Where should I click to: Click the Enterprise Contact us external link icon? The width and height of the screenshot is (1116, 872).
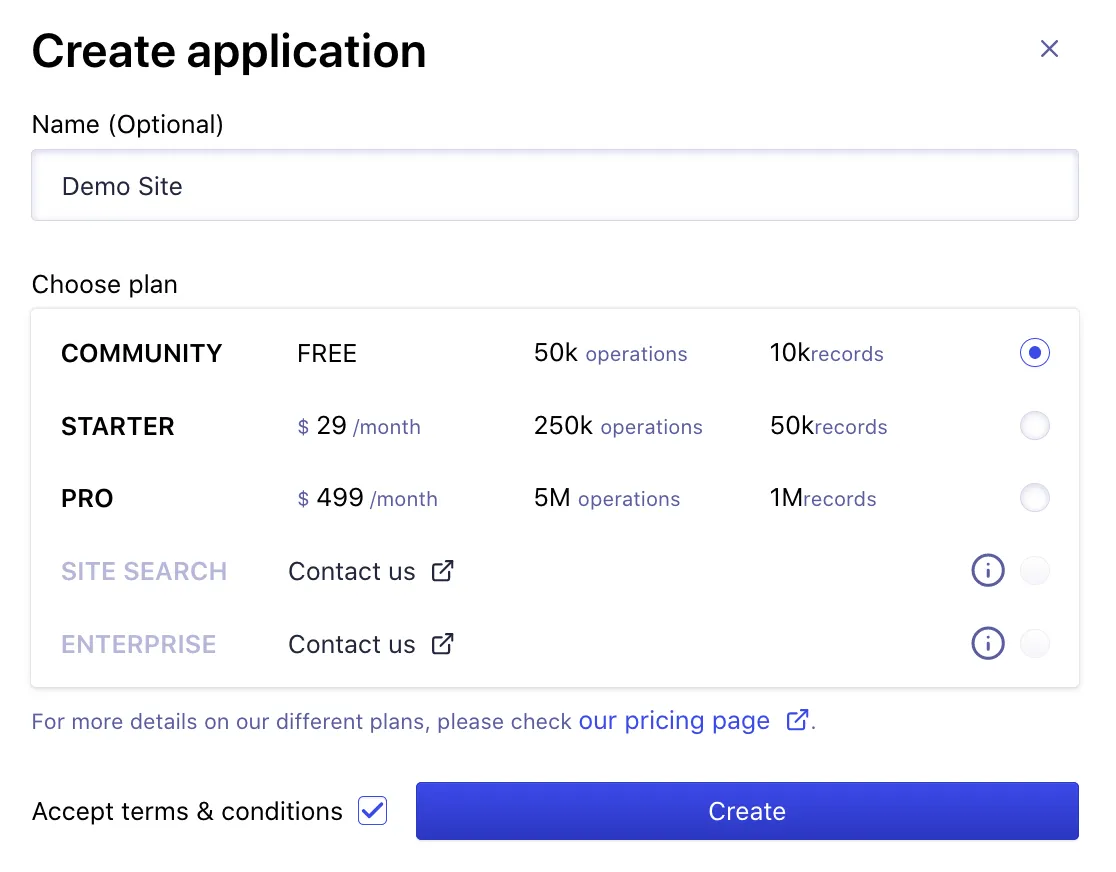[x=442, y=644]
